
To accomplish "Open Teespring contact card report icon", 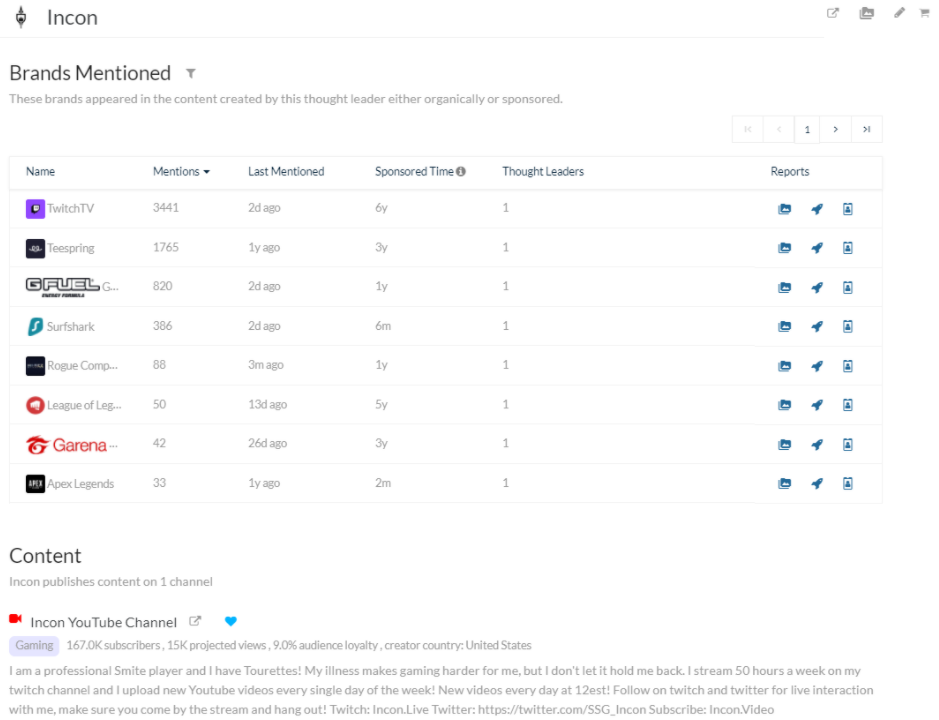I will tap(847, 247).
